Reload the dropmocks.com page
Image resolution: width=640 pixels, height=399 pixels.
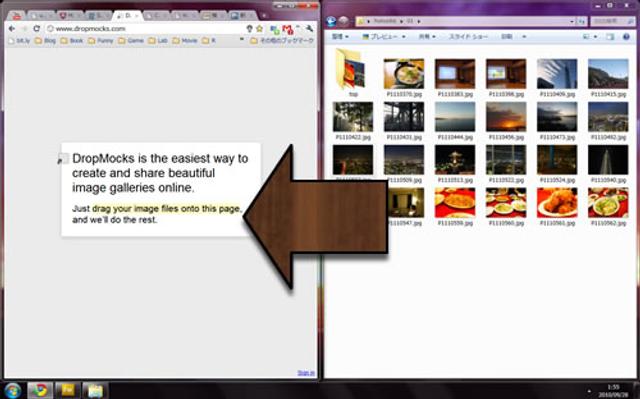[36, 29]
